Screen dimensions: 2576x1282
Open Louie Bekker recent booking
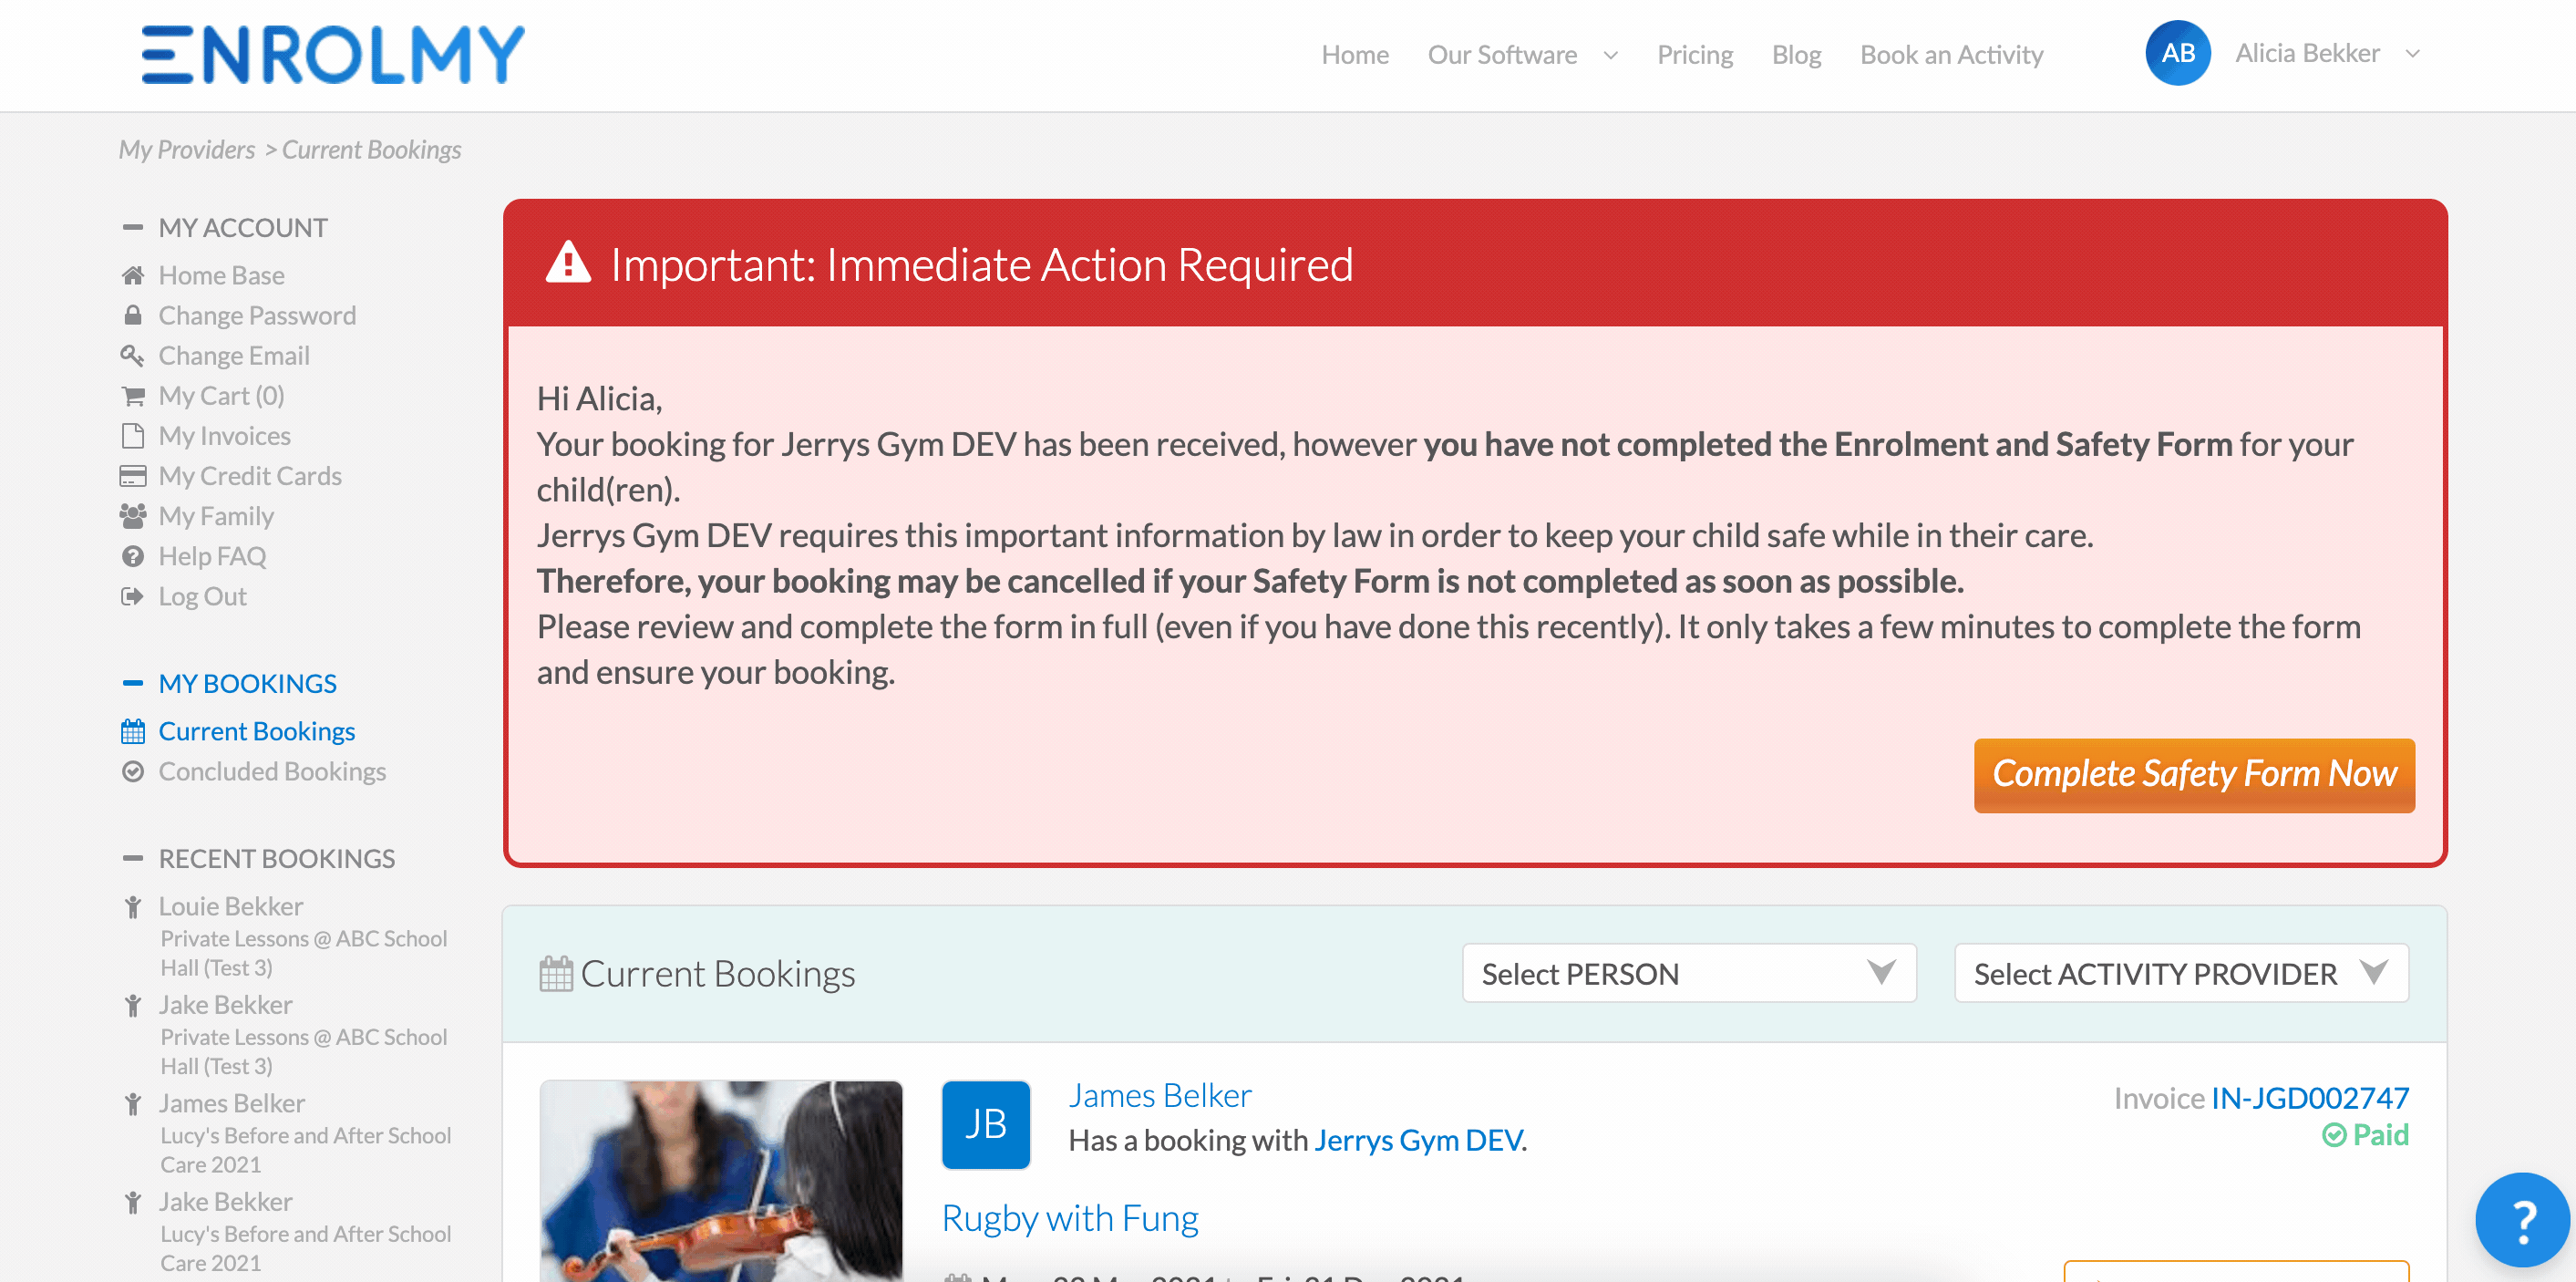click(x=230, y=906)
